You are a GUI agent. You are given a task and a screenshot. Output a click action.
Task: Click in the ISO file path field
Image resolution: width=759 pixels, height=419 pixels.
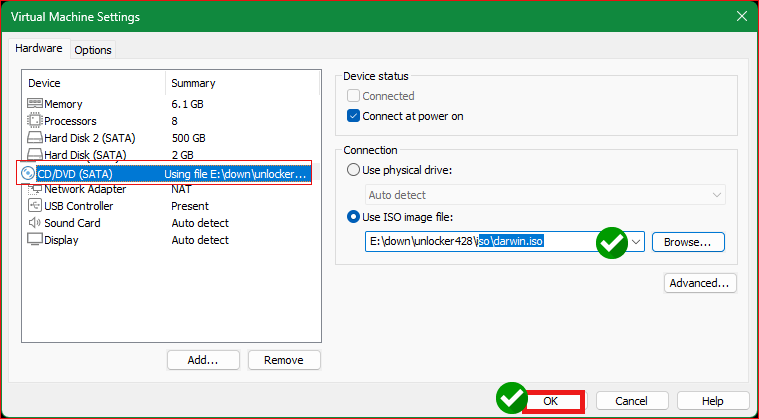coord(497,241)
